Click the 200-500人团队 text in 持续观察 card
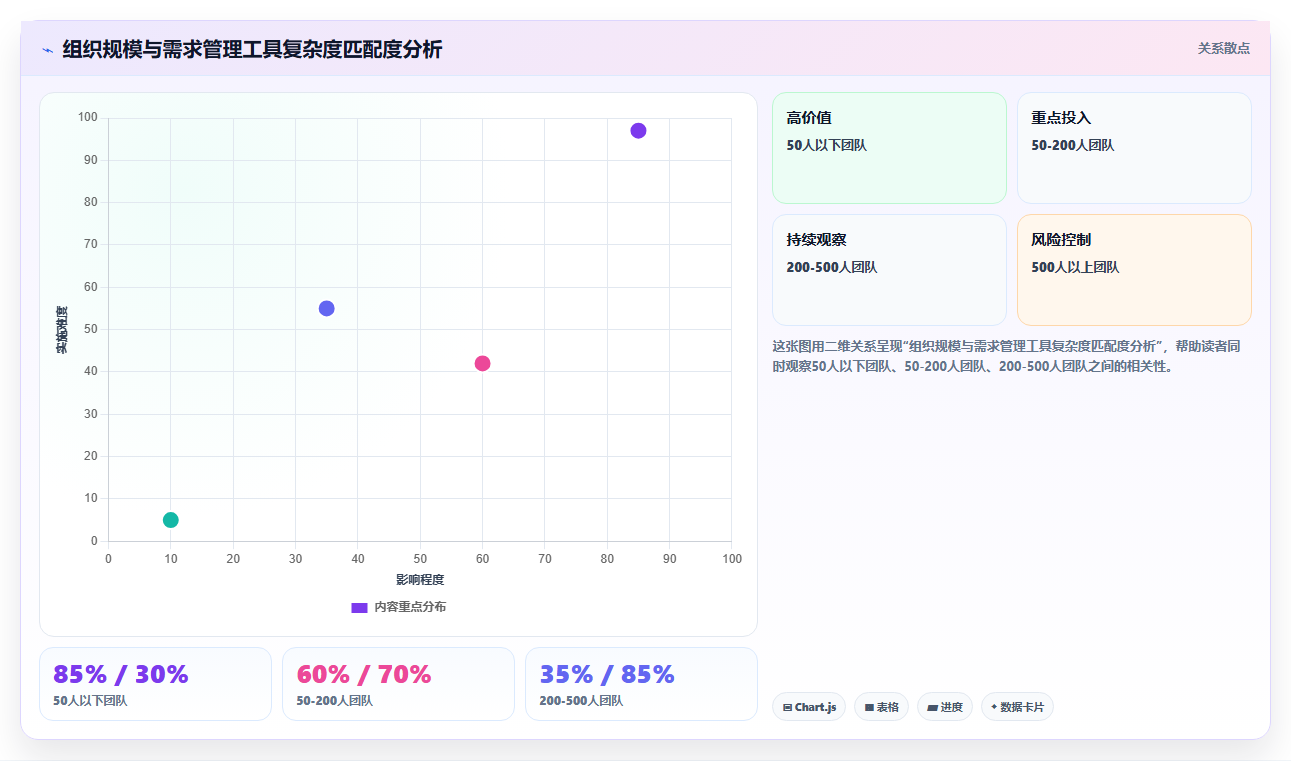Viewport: 1291px width, 761px height. click(832, 267)
